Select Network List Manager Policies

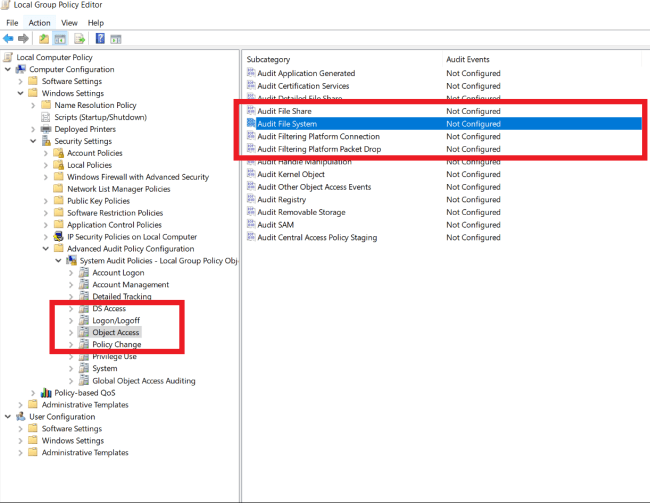119,189
